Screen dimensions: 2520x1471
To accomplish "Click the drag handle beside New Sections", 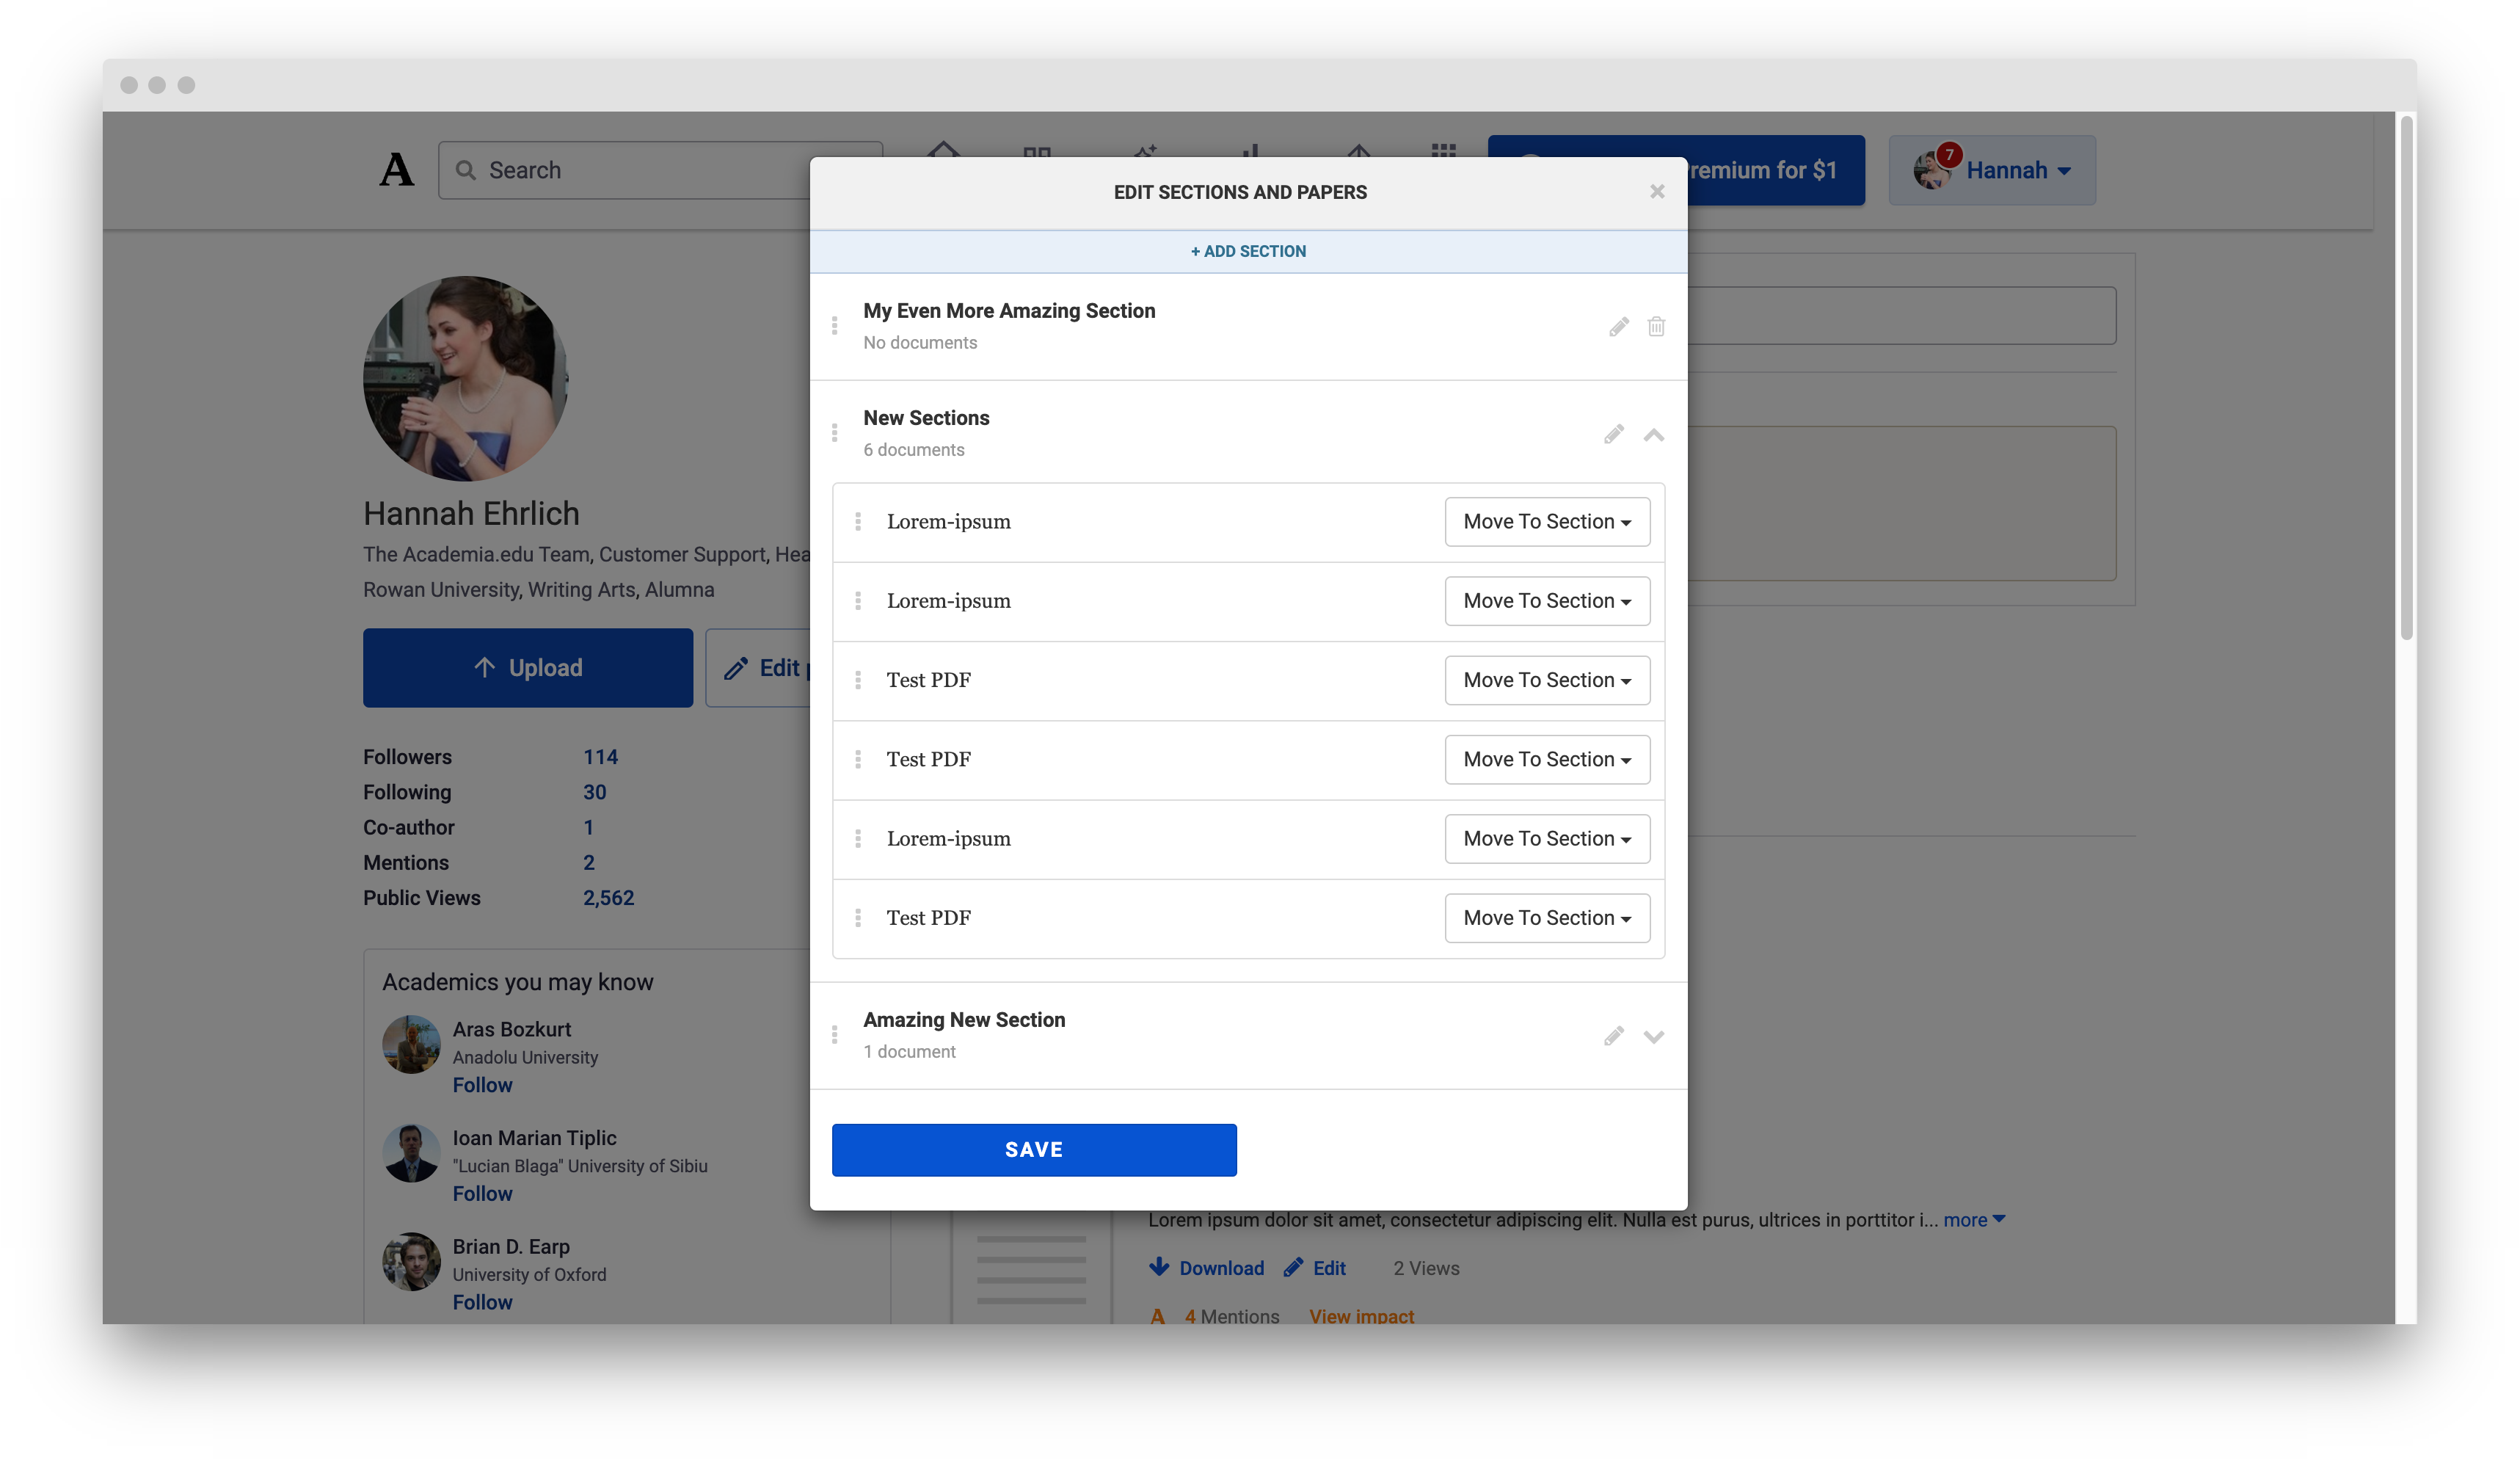I will (834, 433).
